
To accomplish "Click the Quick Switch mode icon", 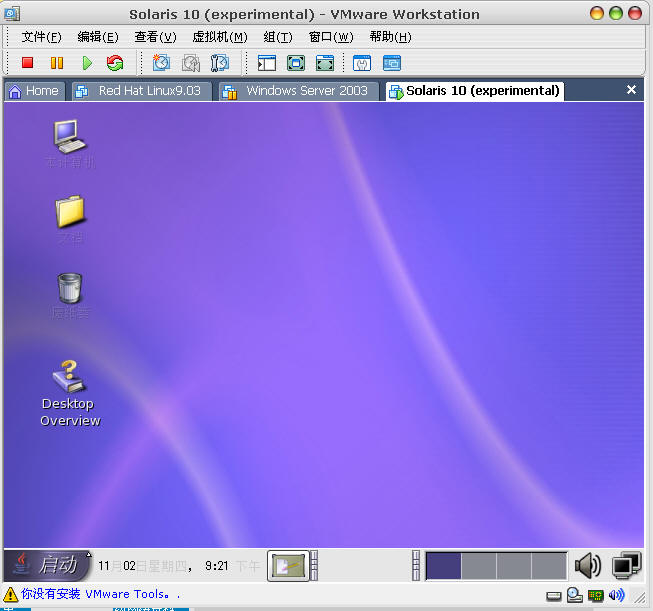I will 325,63.
